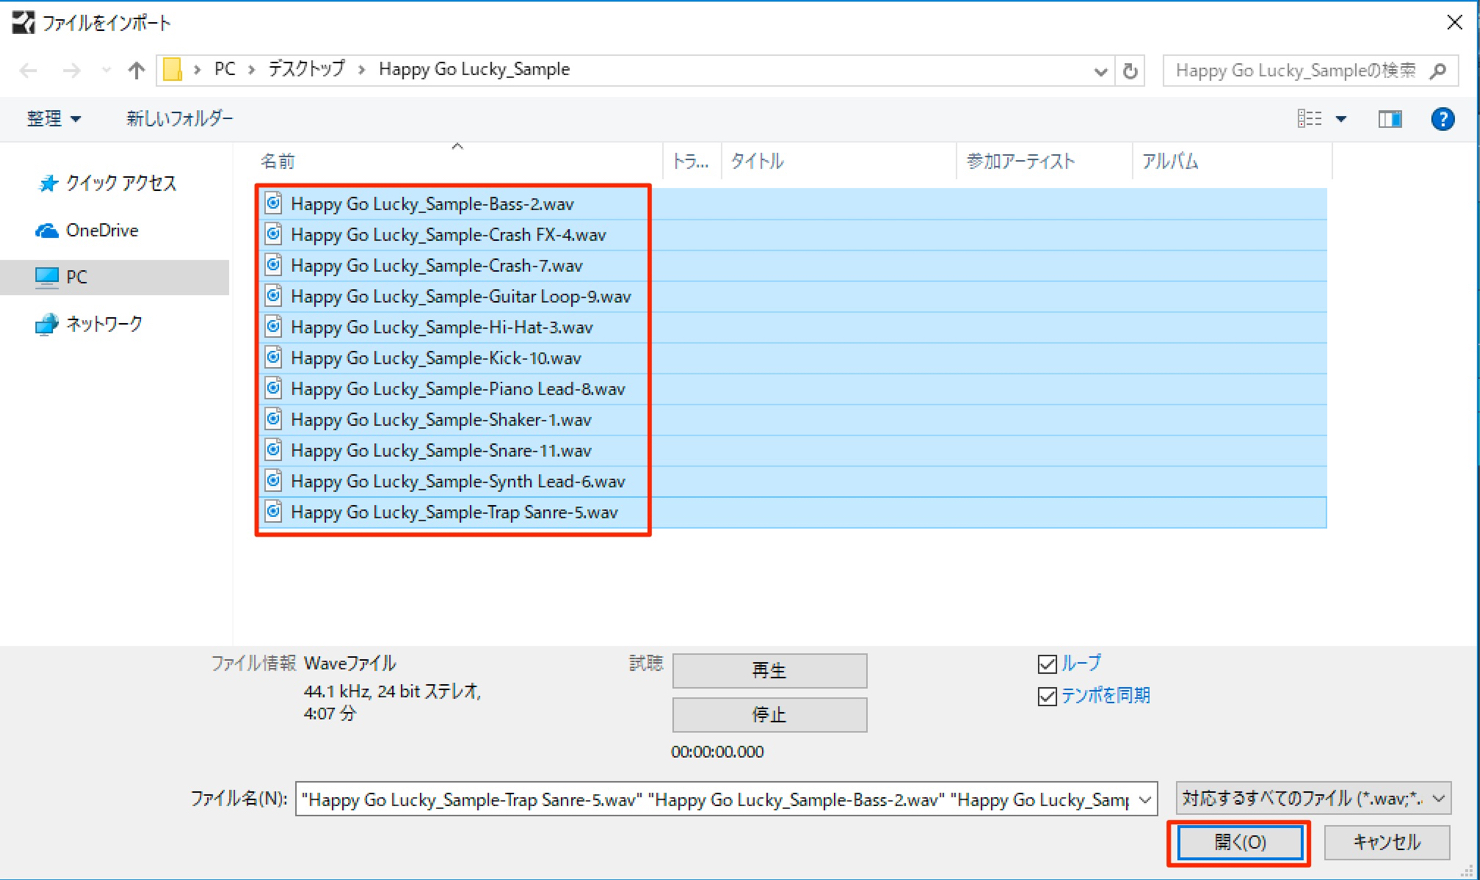Sort by the トラ... column header

pyautogui.click(x=691, y=161)
